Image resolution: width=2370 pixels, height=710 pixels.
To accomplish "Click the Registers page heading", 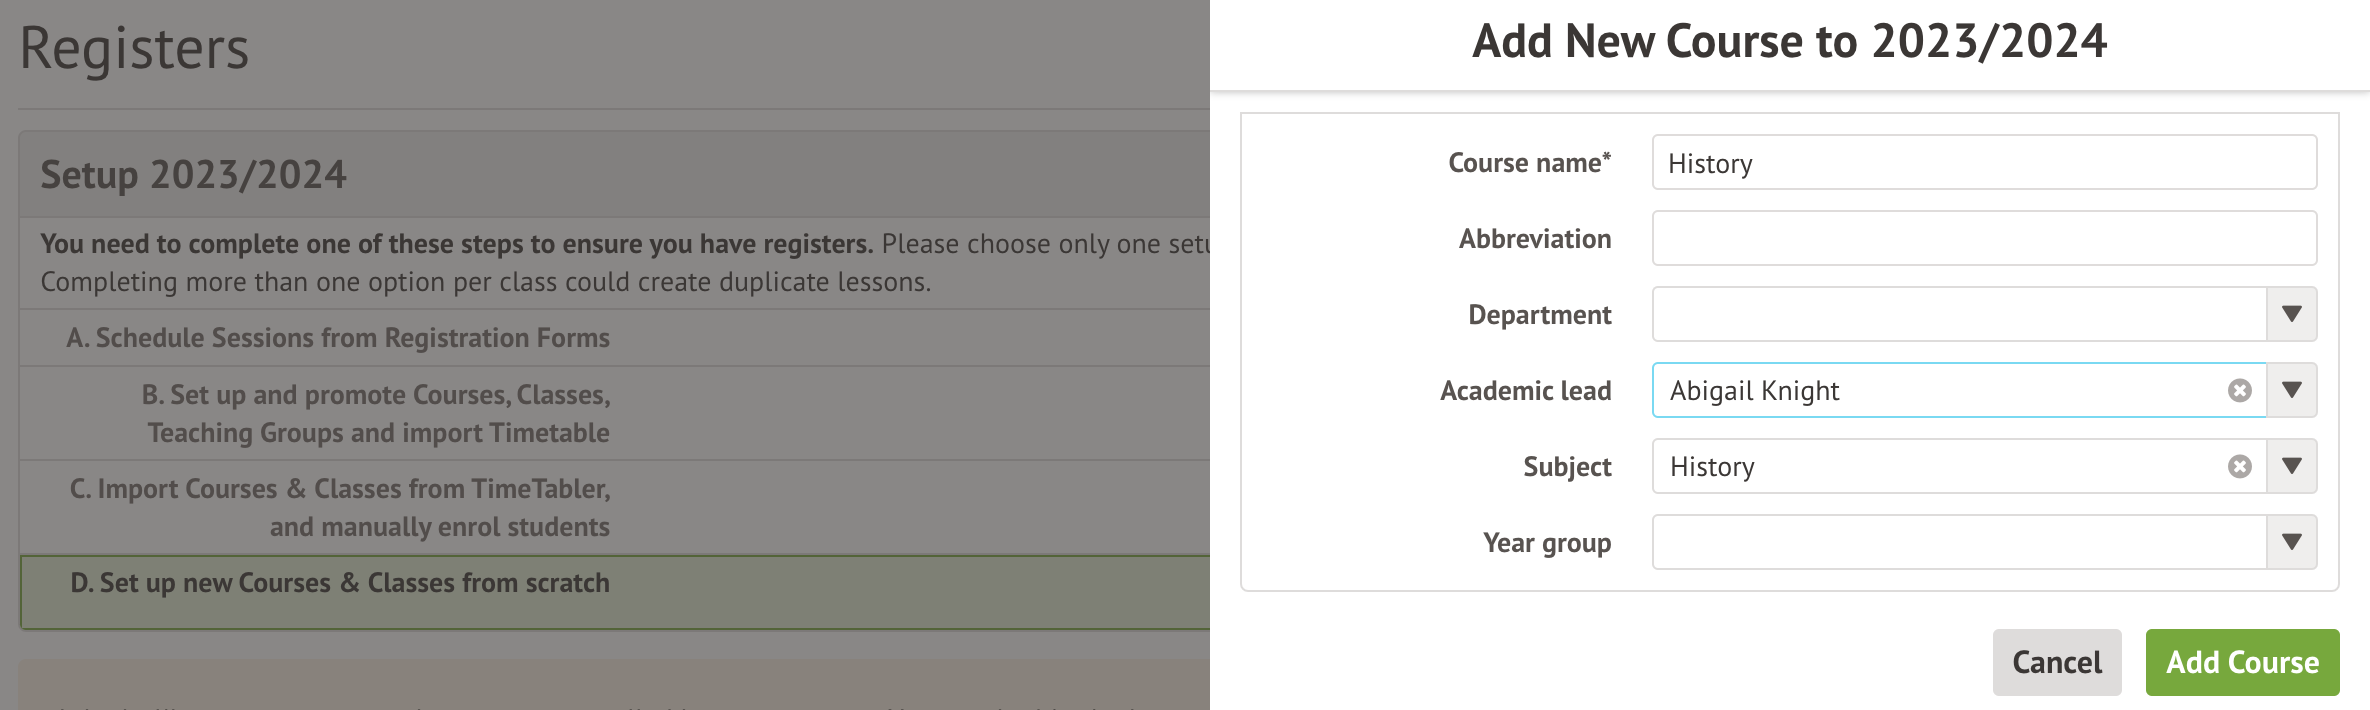I will [x=134, y=48].
